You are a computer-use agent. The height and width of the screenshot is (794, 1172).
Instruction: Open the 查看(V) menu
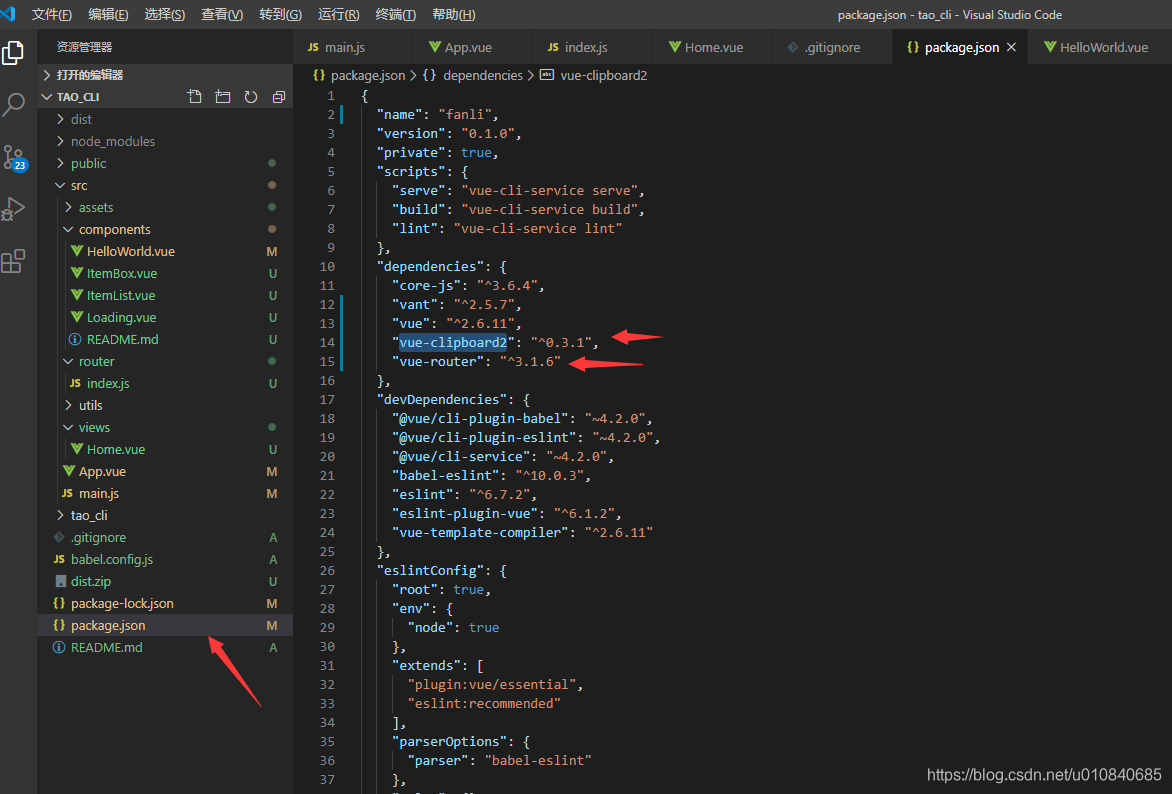click(x=222, y=14)
